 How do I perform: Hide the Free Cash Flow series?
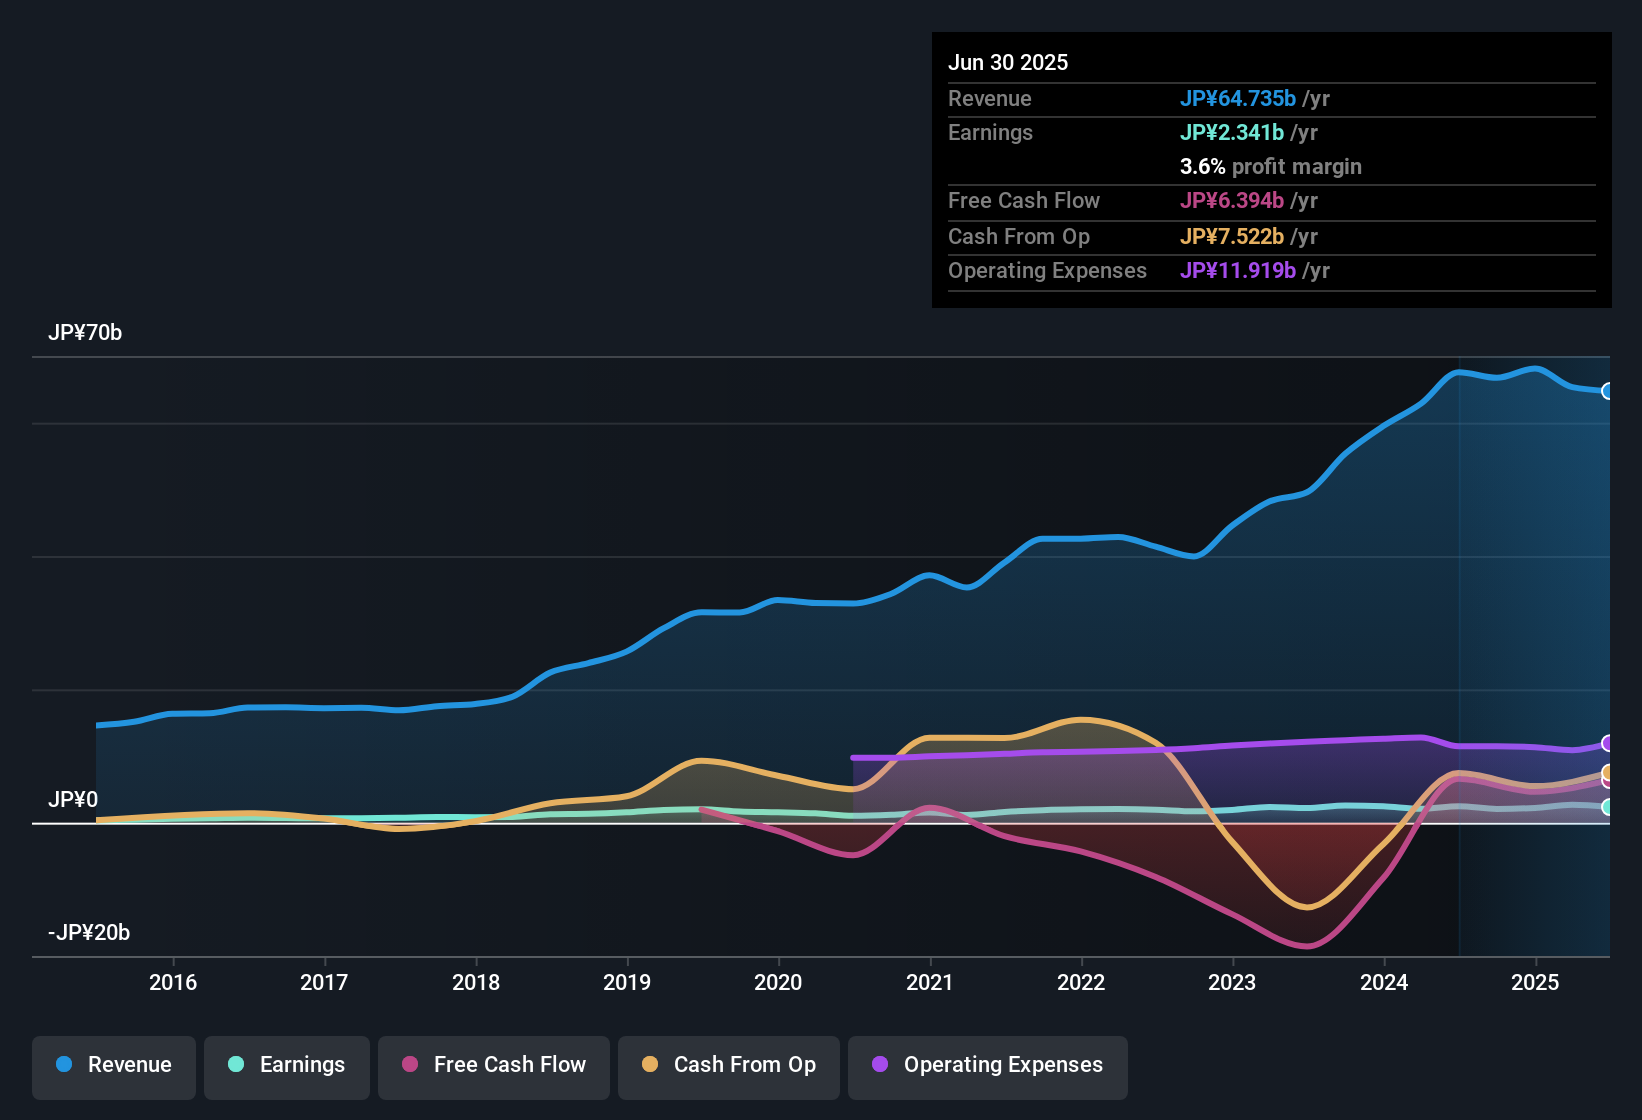pyautogui.click(x=494, y=1065)
